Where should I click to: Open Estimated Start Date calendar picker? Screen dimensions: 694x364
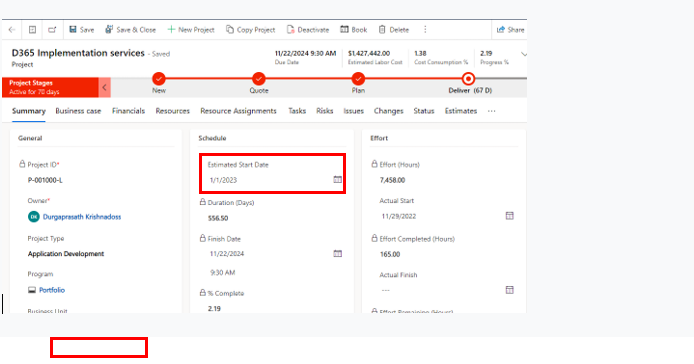338,180
